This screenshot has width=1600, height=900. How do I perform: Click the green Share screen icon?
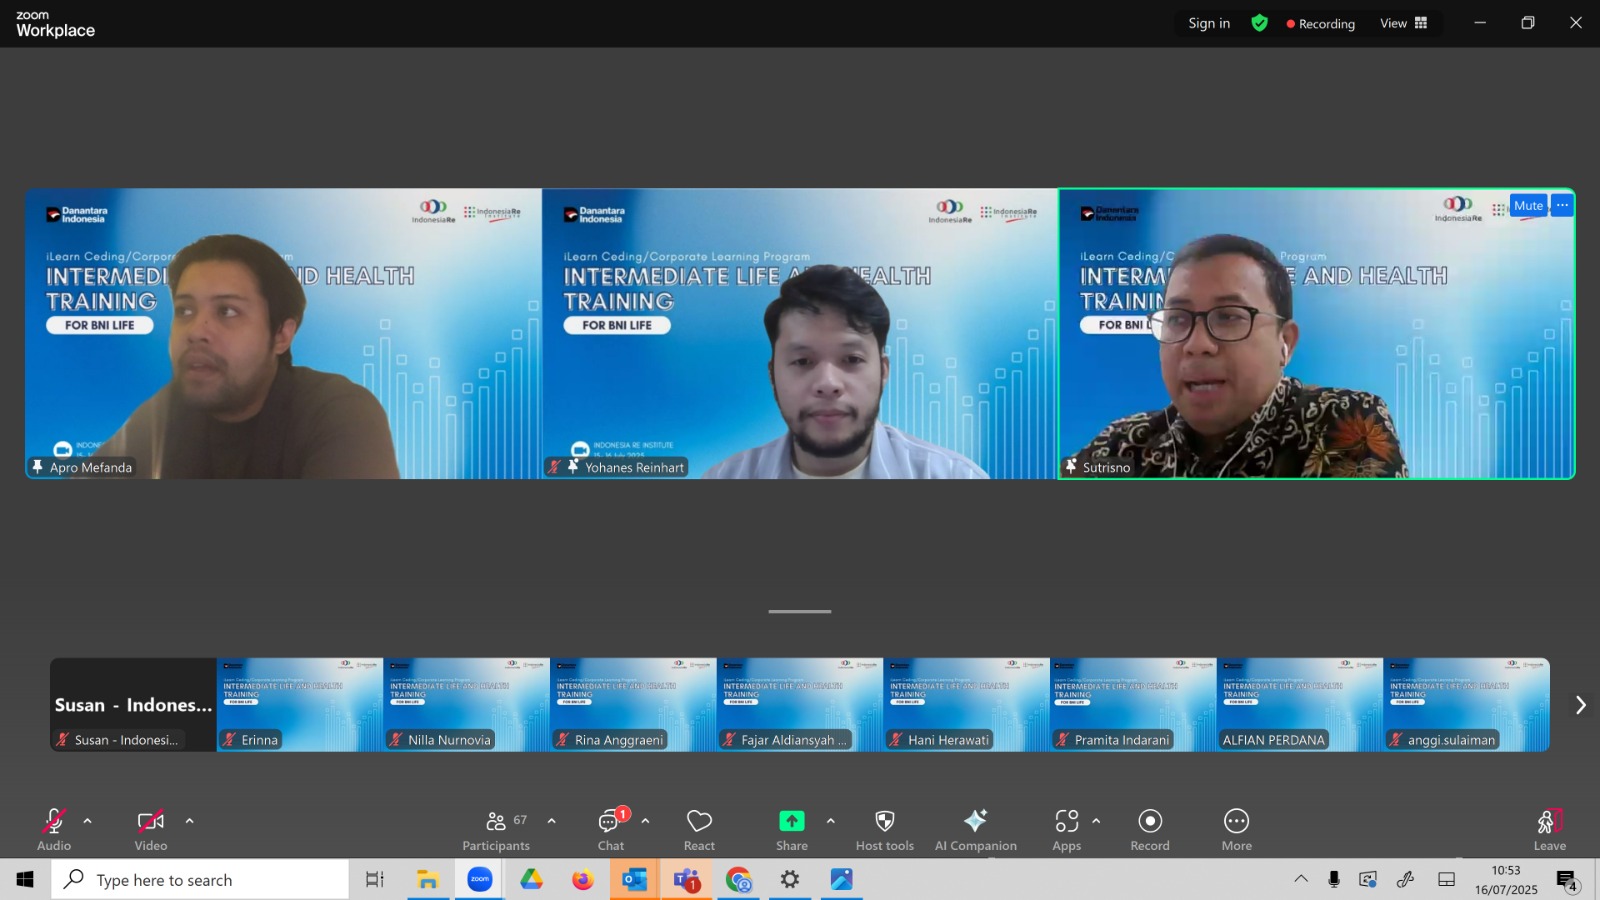[792, 821]
